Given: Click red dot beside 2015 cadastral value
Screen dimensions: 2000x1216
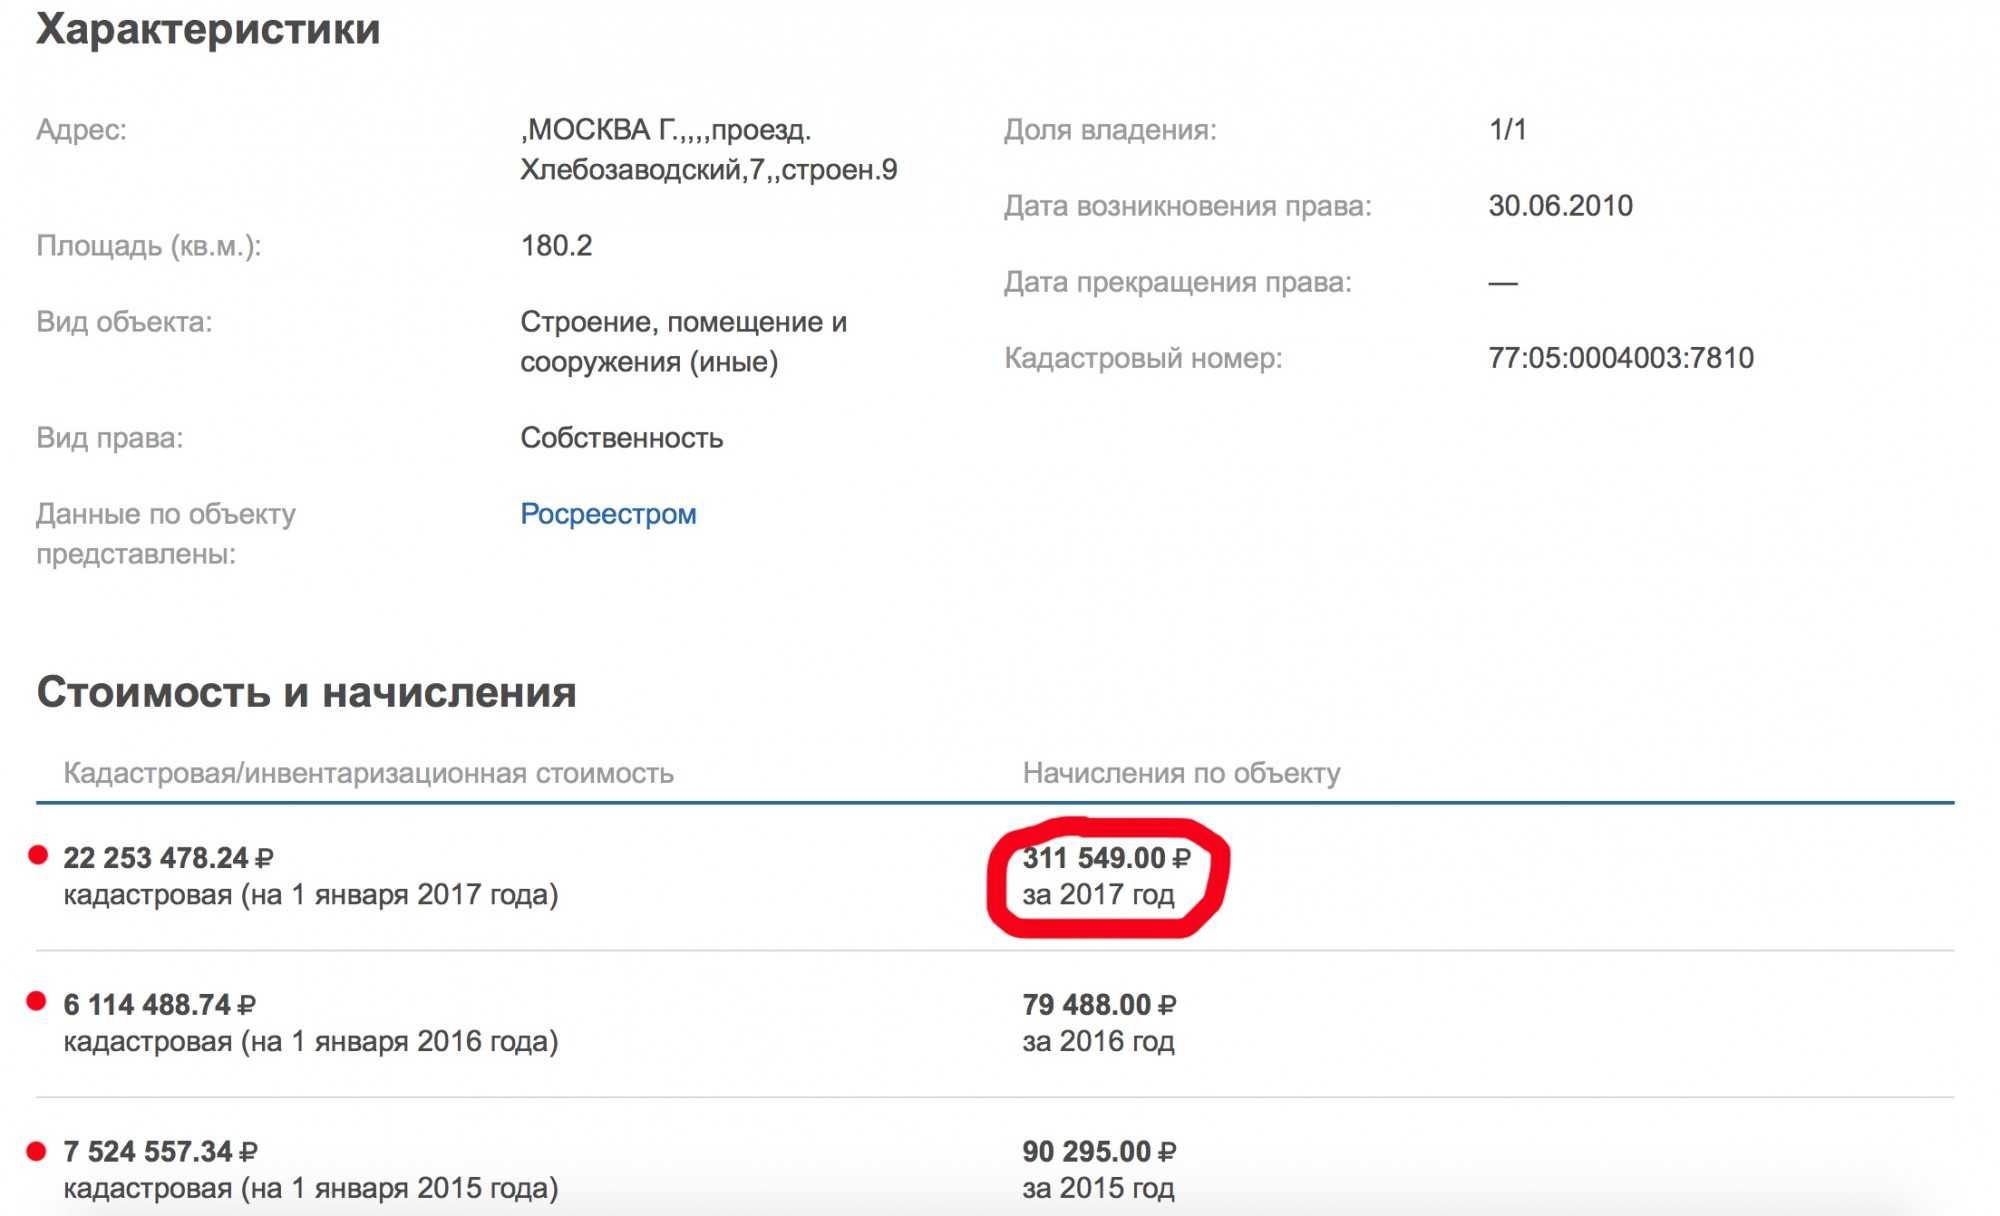Looking at the screenshot, I should click(x=37, y=1151).
